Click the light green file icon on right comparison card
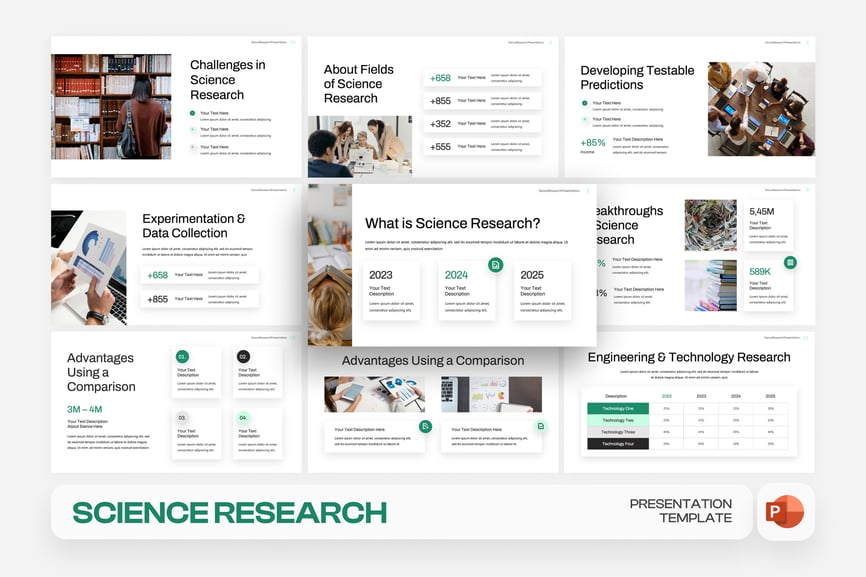This screenshot has width=866, height=577. [541, 426]
